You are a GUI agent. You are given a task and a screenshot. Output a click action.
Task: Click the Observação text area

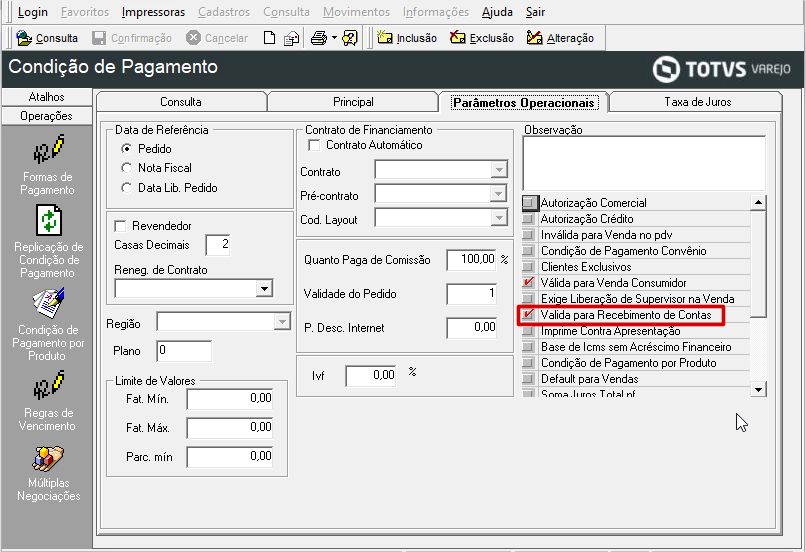(x=644, y=163)
